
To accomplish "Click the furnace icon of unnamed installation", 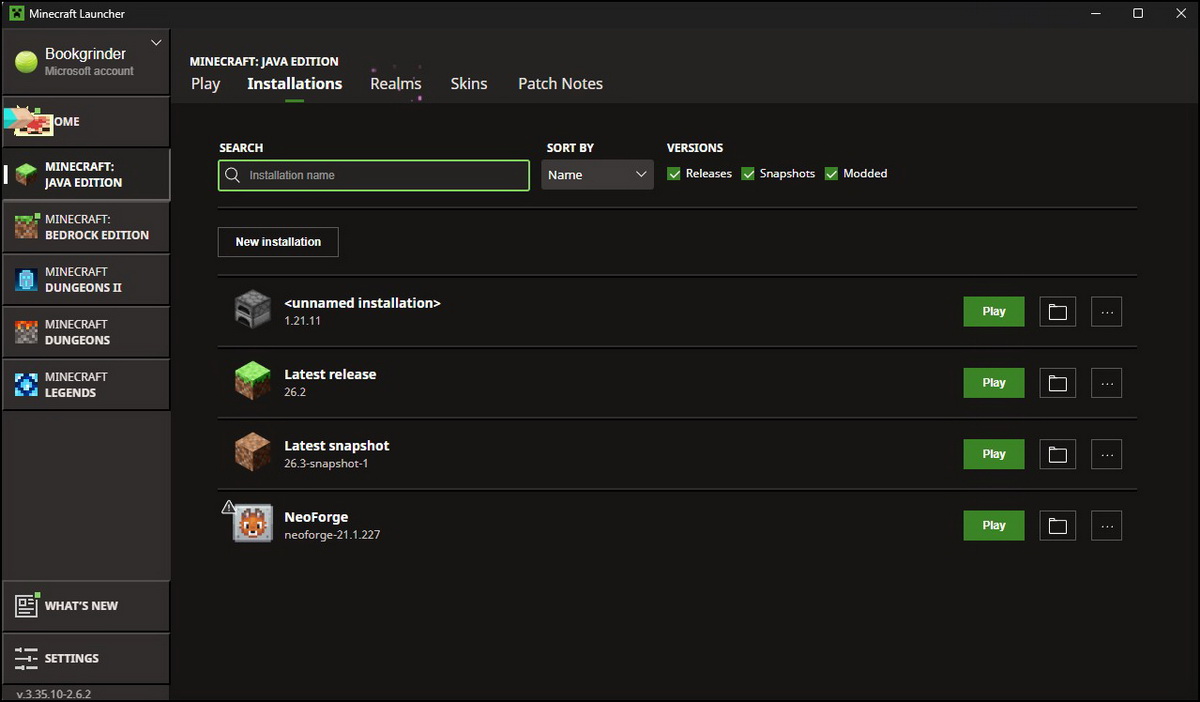I will point(252,310).
